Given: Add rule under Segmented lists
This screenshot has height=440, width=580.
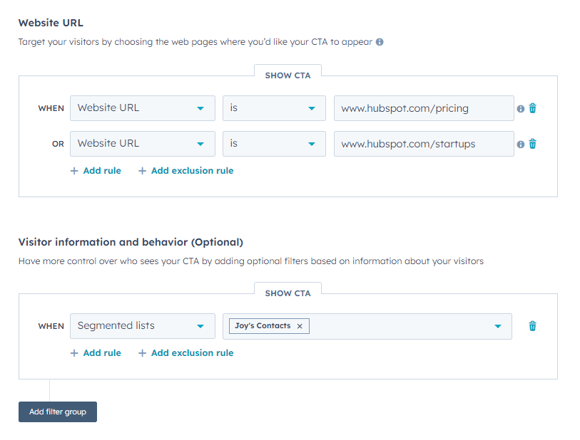Looking at the screenshot, I should pos(96,353).
